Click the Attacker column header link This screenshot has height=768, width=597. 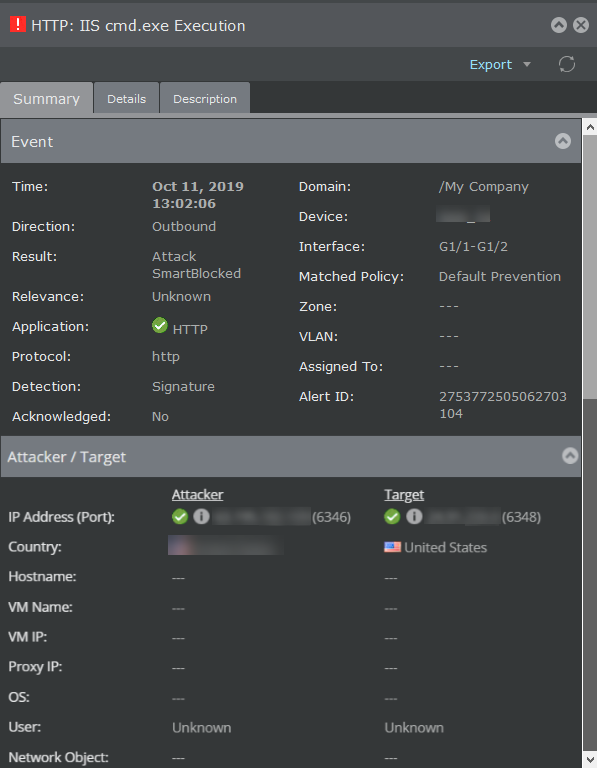click(x=197, y=495)
